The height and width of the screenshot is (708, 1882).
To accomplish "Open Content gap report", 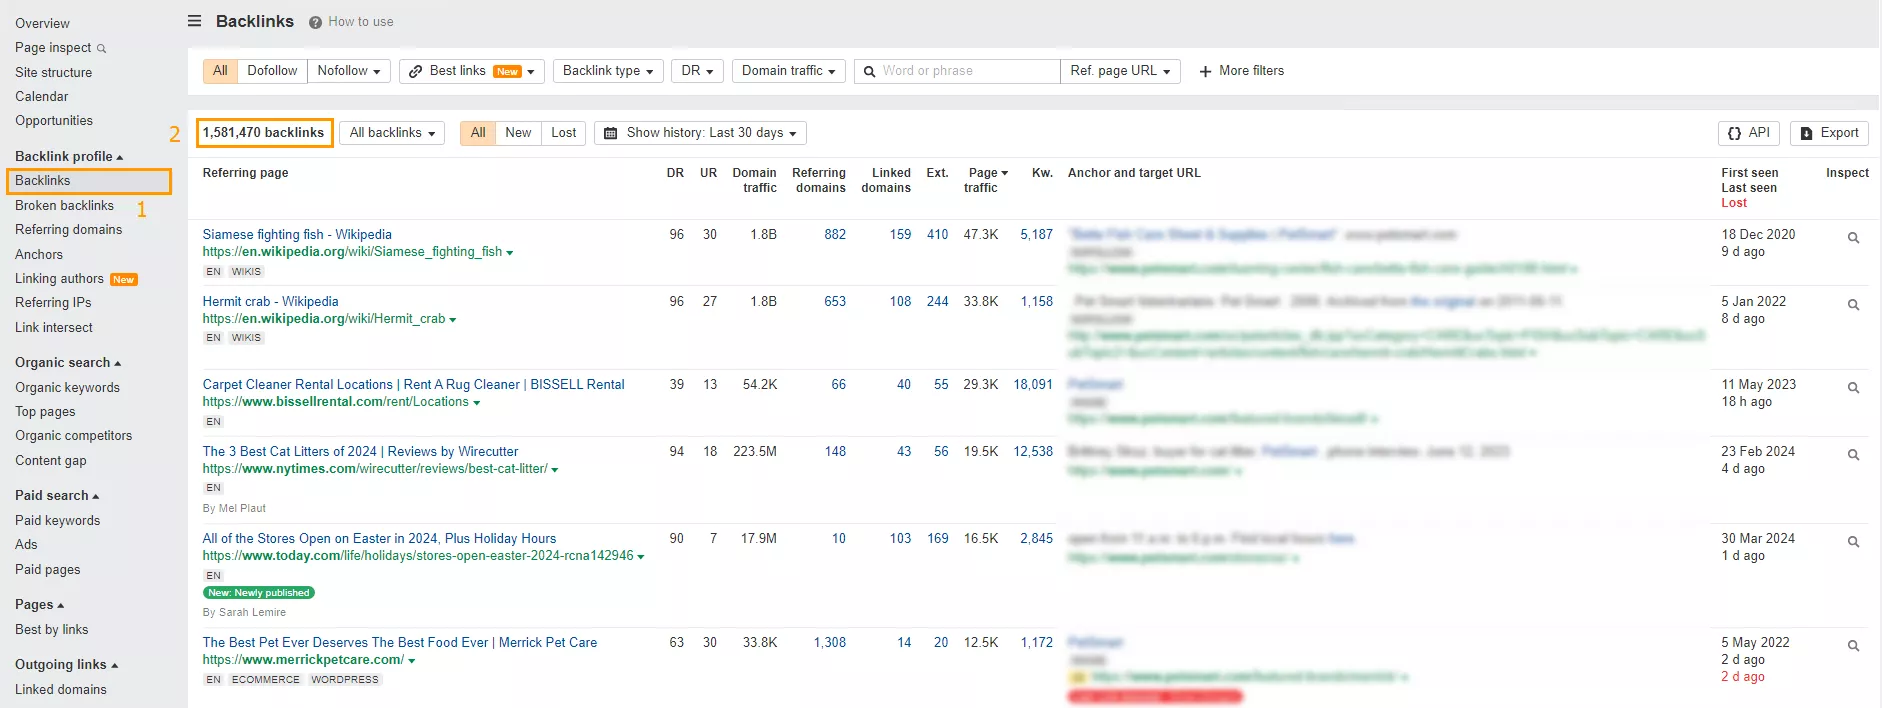I will click(51, 461).
